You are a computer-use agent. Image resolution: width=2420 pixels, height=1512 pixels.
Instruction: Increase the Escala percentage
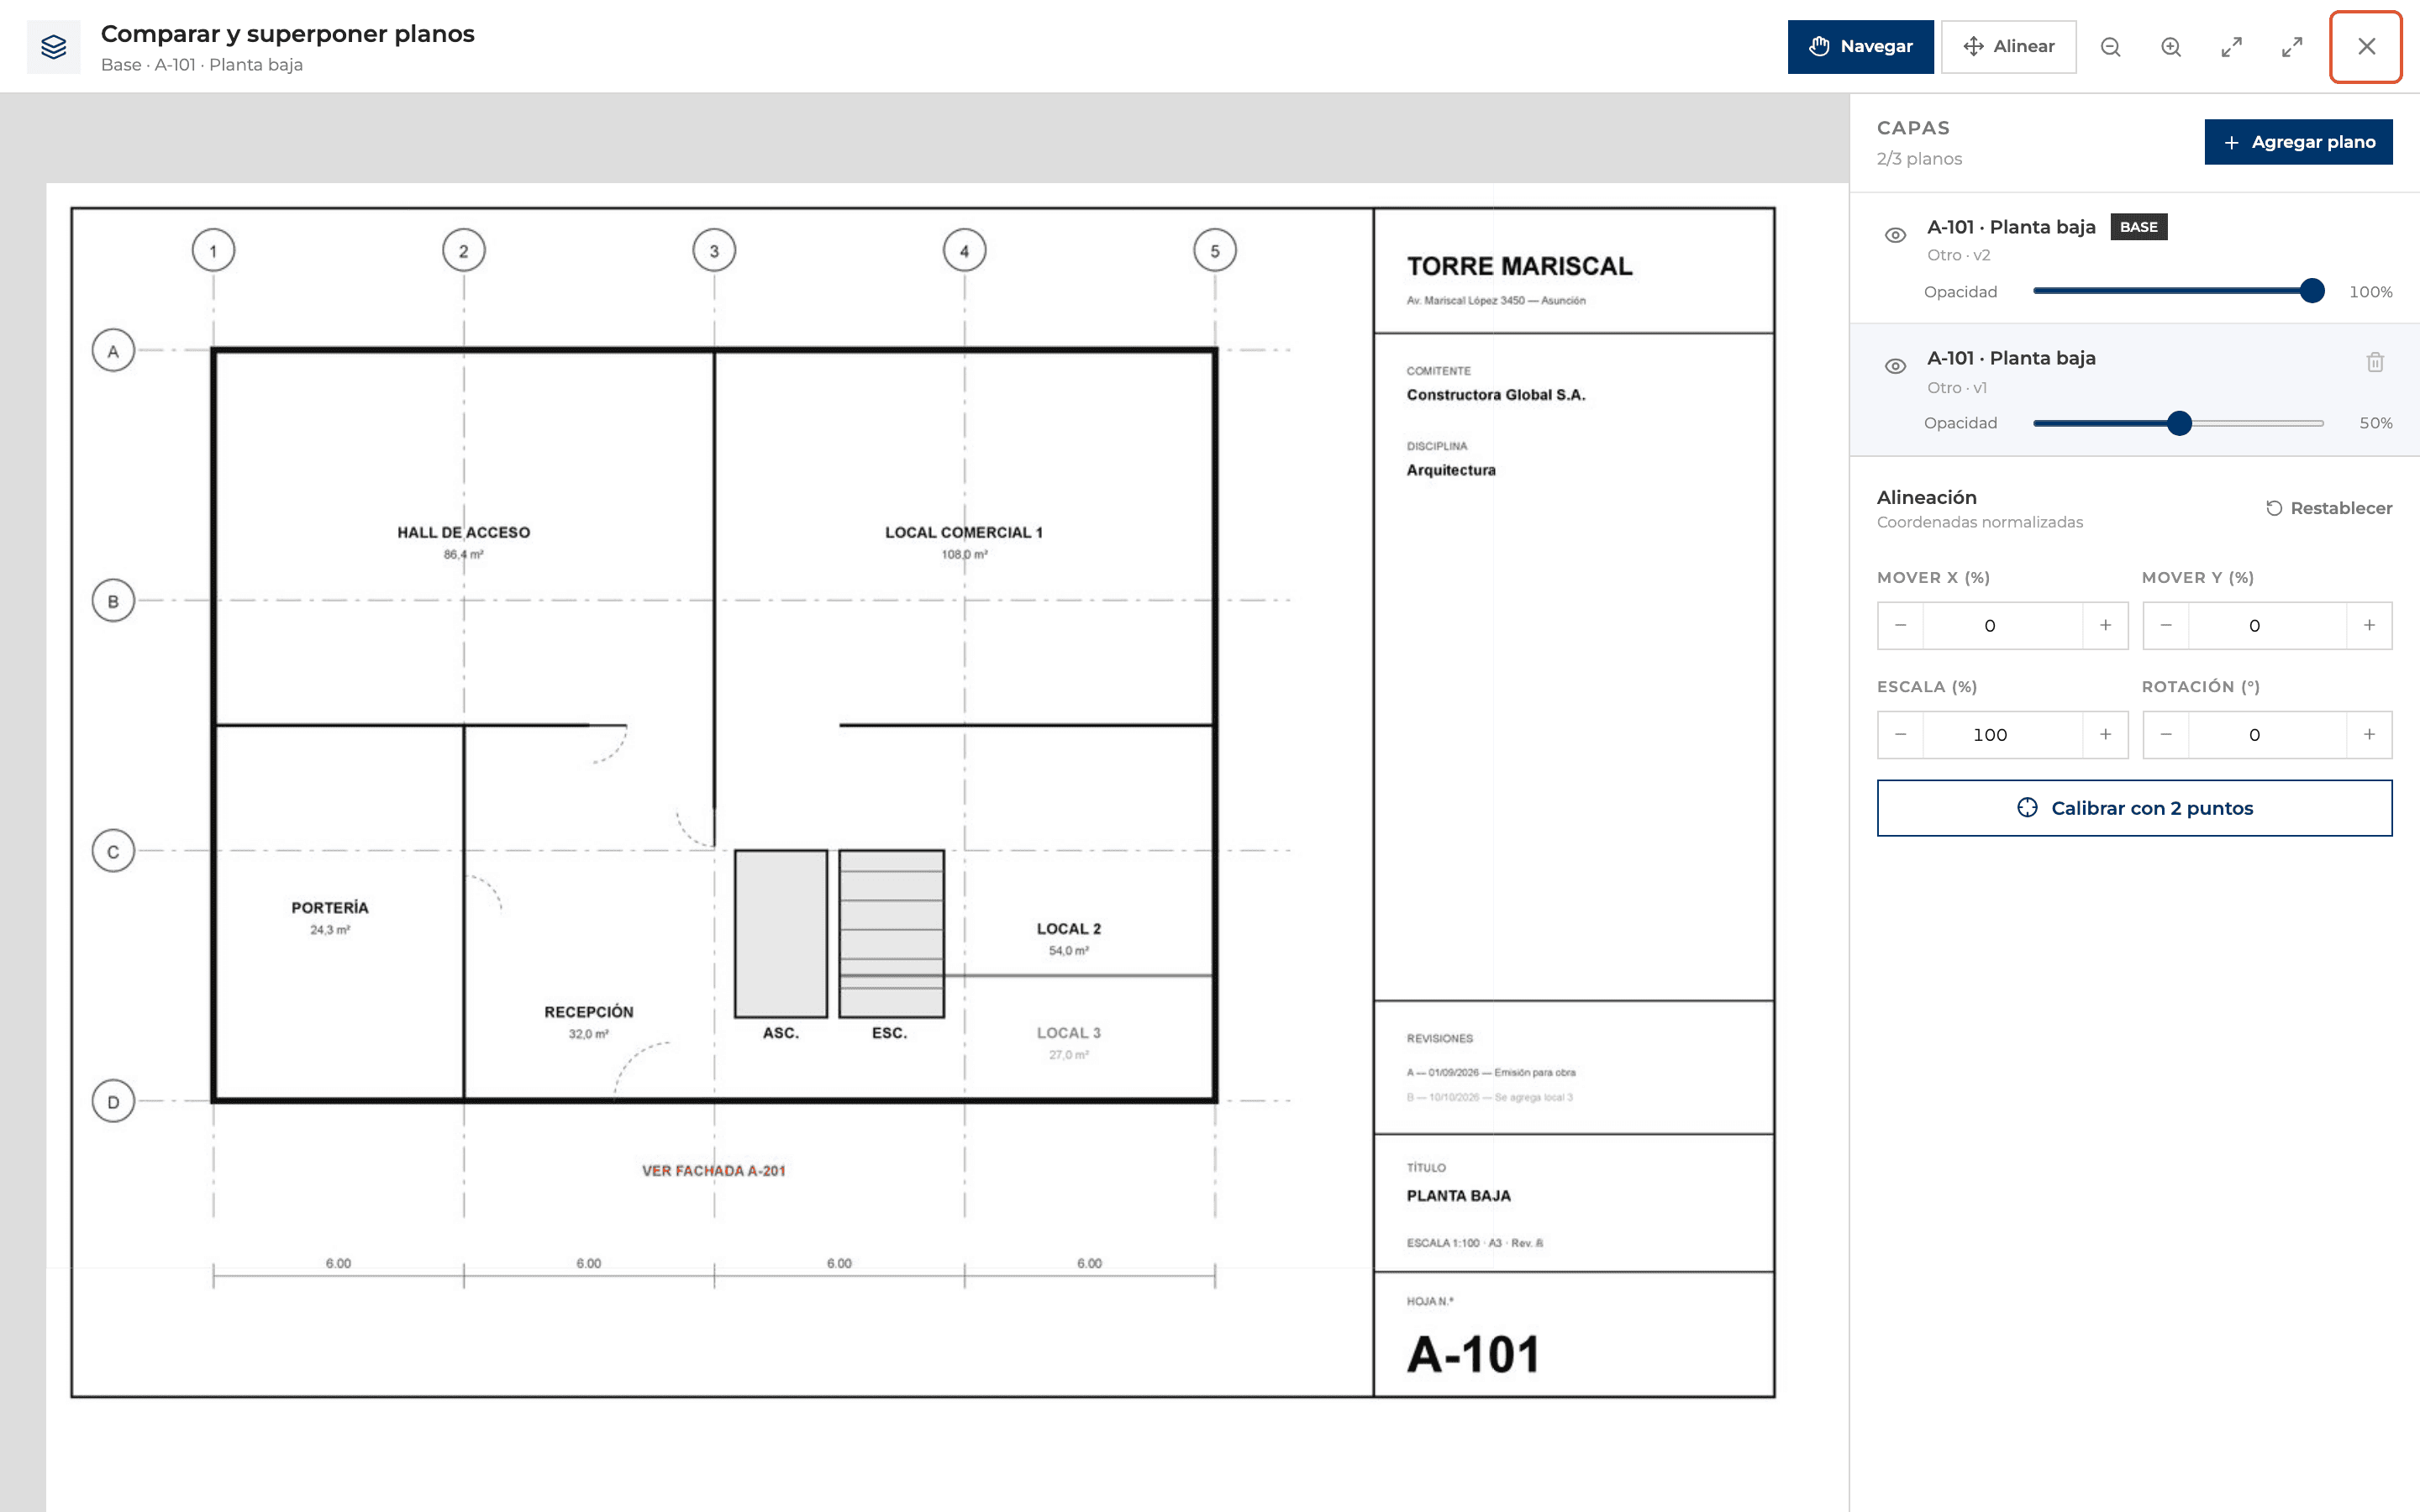coord(2105,735)
